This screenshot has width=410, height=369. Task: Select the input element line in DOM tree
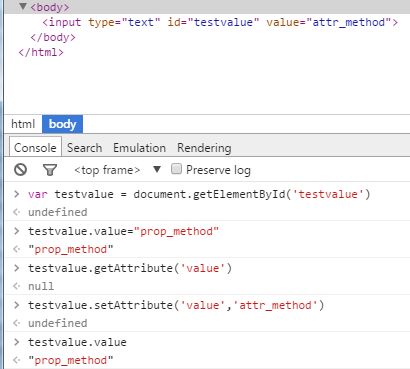[x=220, y=22]
